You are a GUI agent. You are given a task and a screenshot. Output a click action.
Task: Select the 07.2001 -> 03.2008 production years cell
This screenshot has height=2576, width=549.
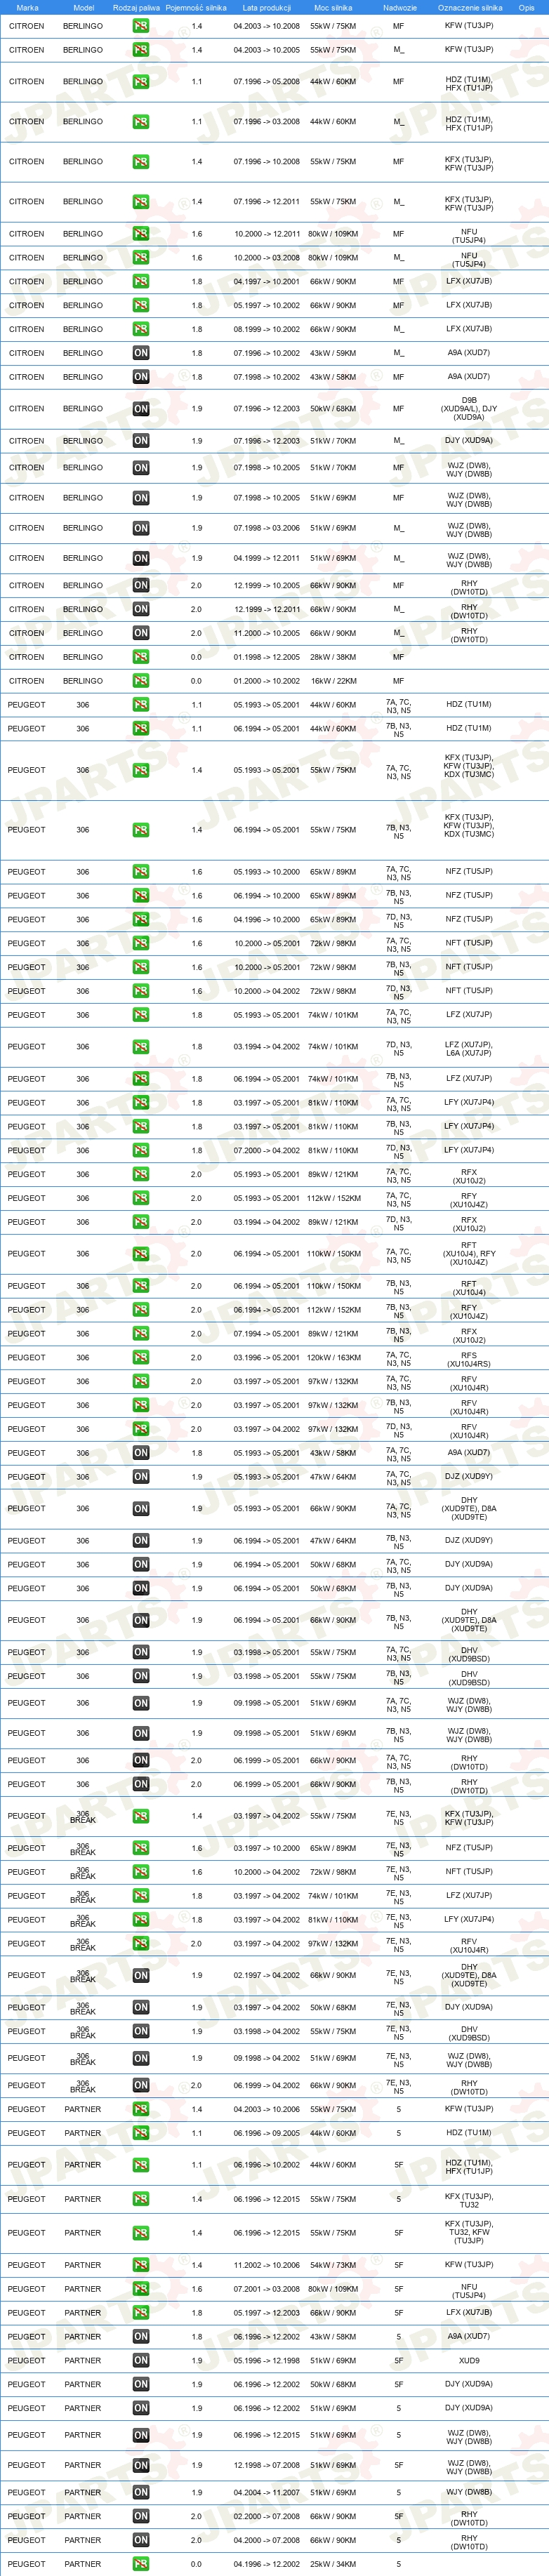click(266, 2289)
